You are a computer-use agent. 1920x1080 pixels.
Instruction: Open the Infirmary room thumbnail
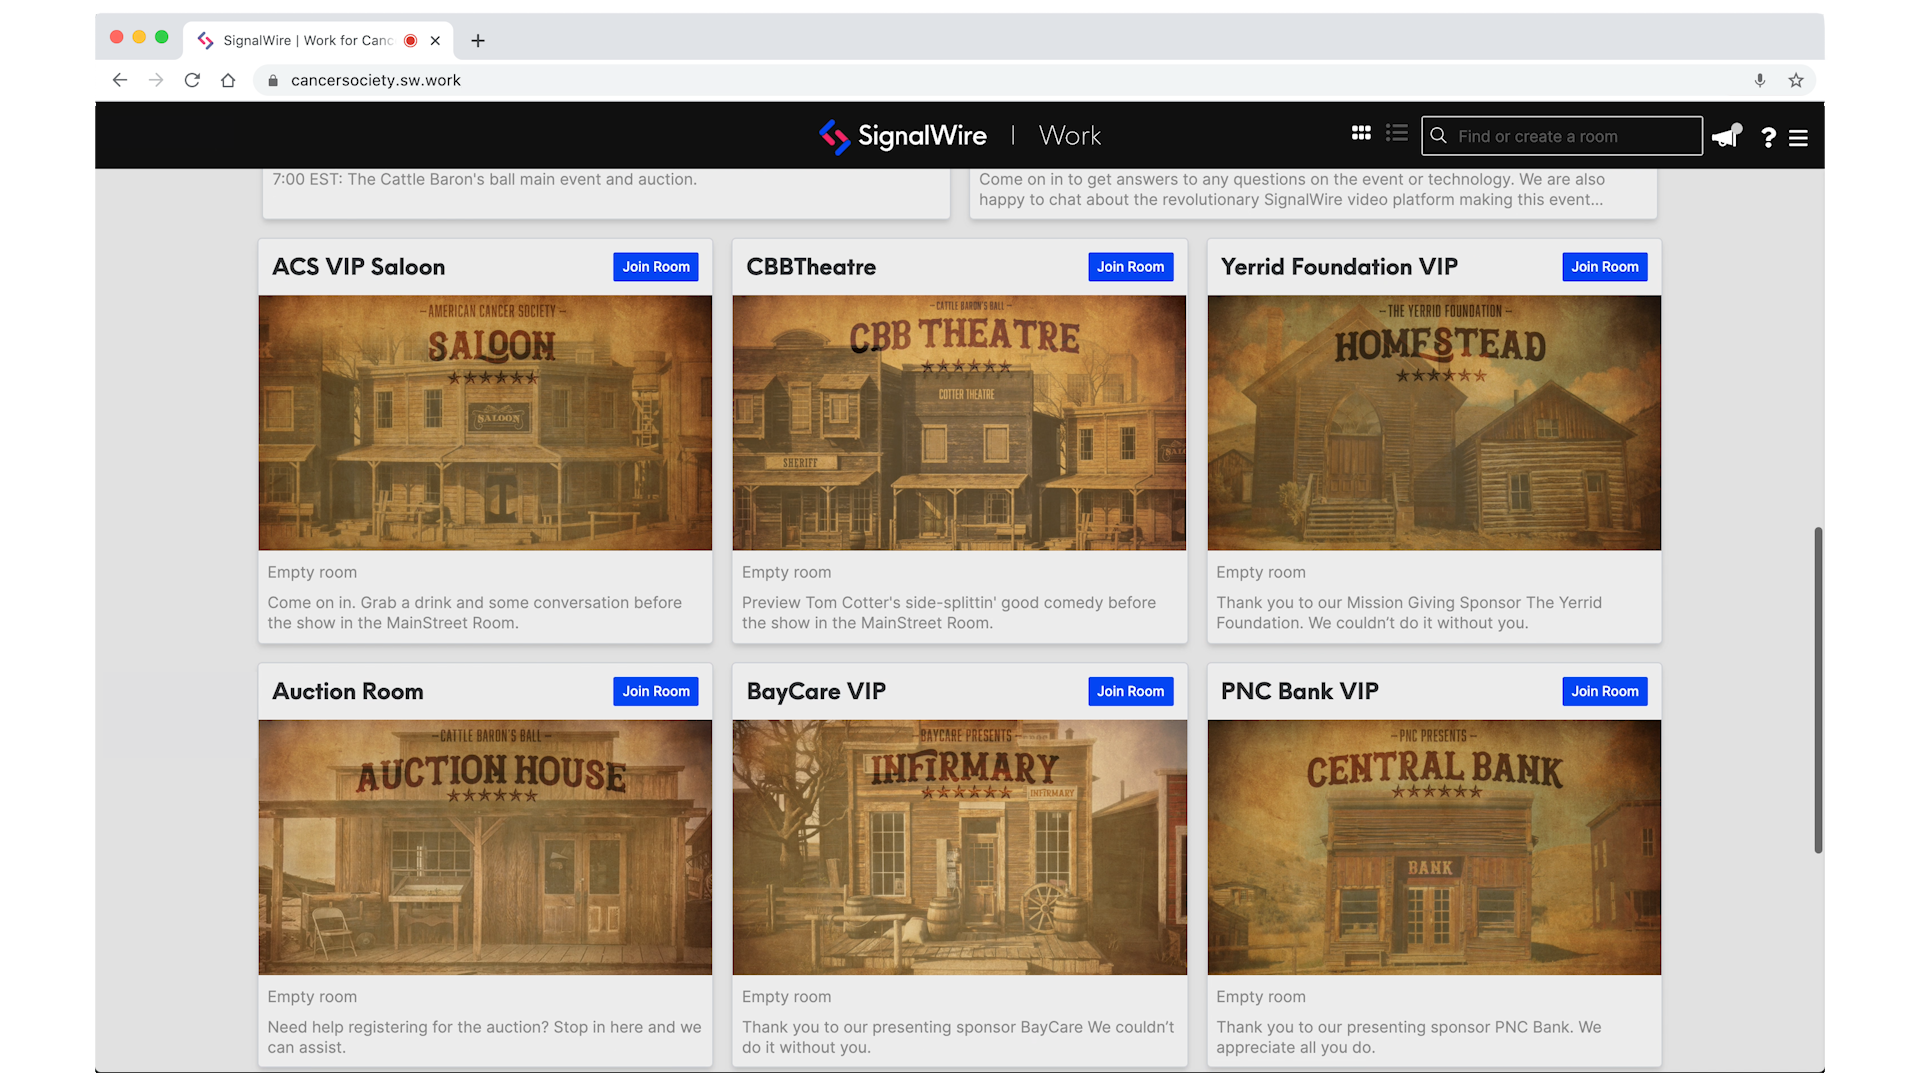960,847
